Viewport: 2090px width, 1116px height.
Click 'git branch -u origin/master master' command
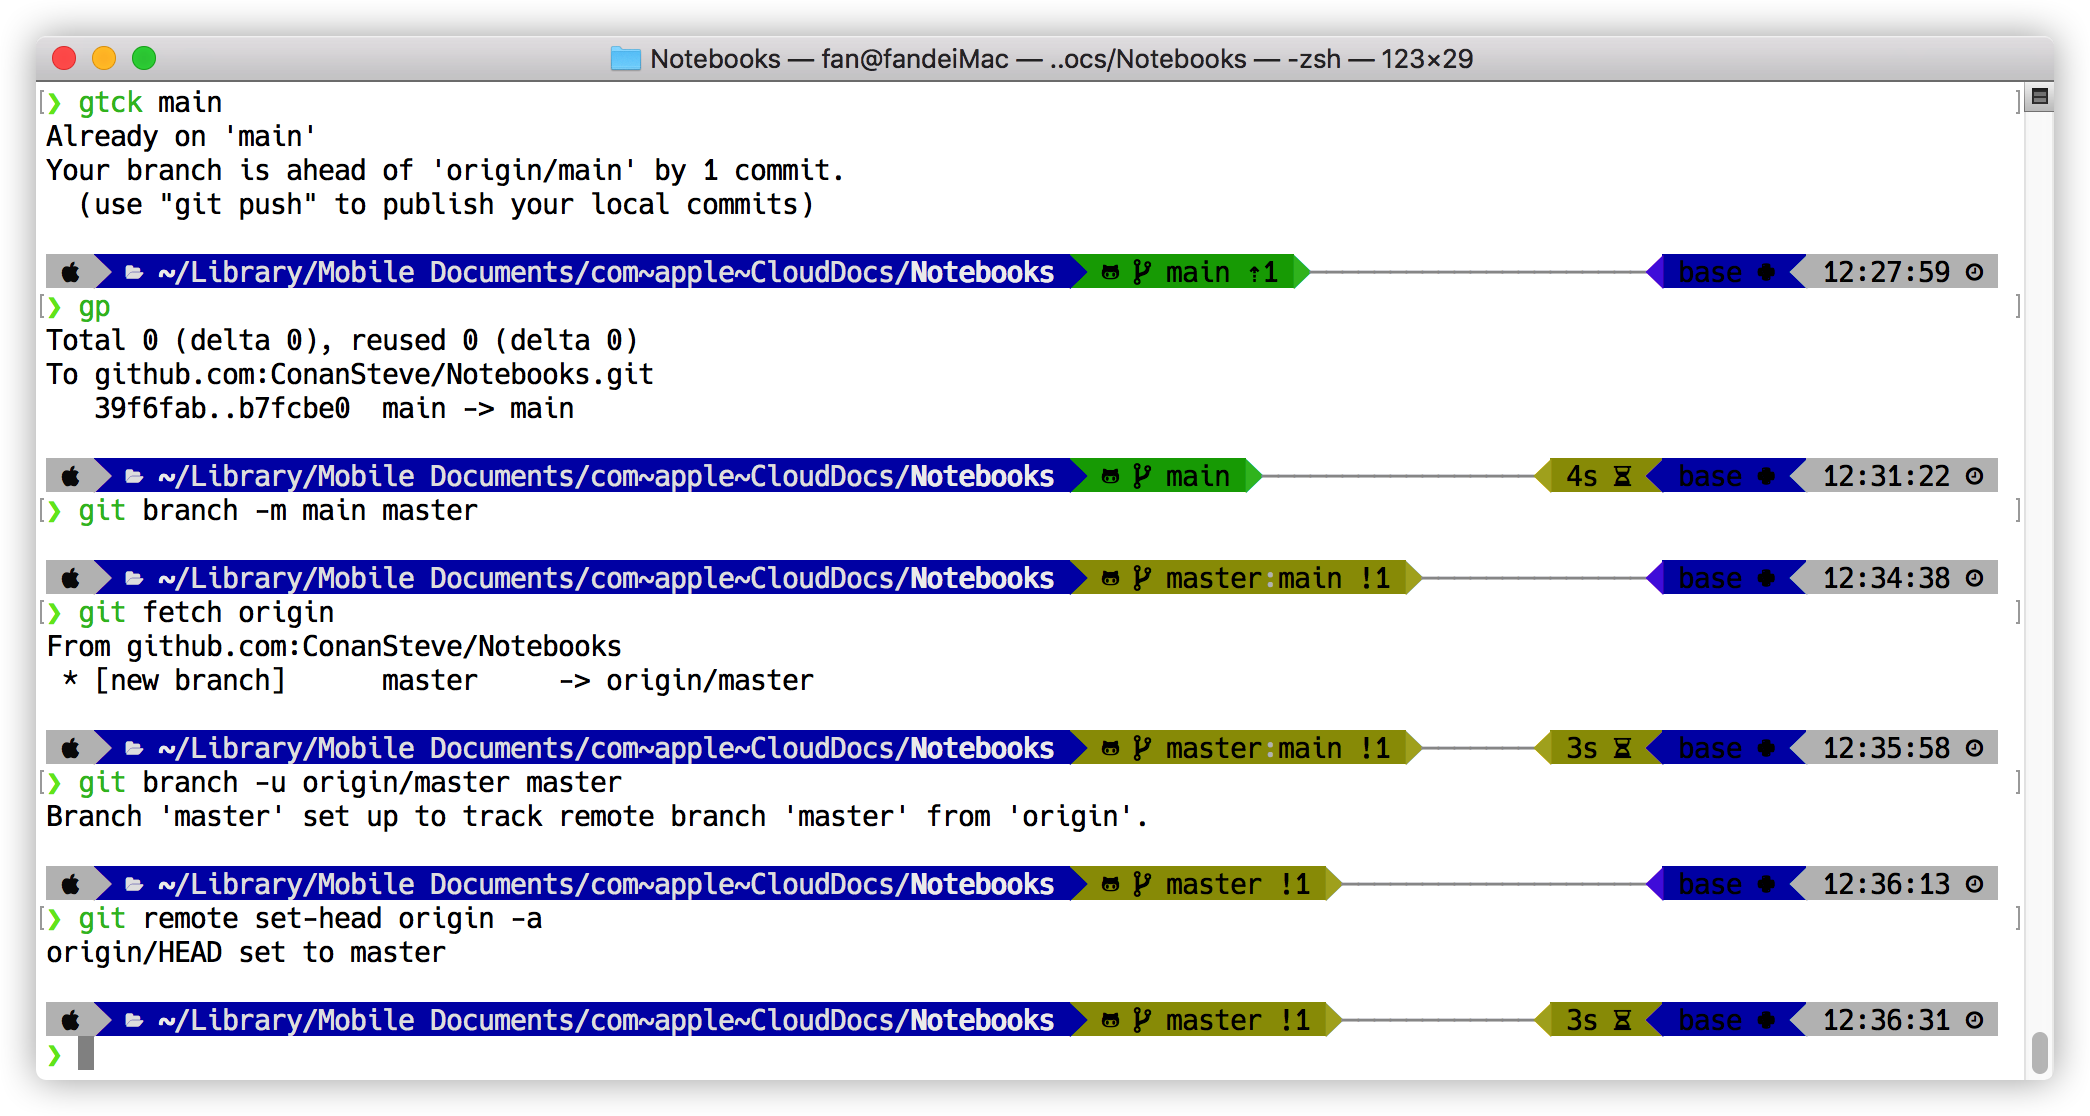point(350,782)
